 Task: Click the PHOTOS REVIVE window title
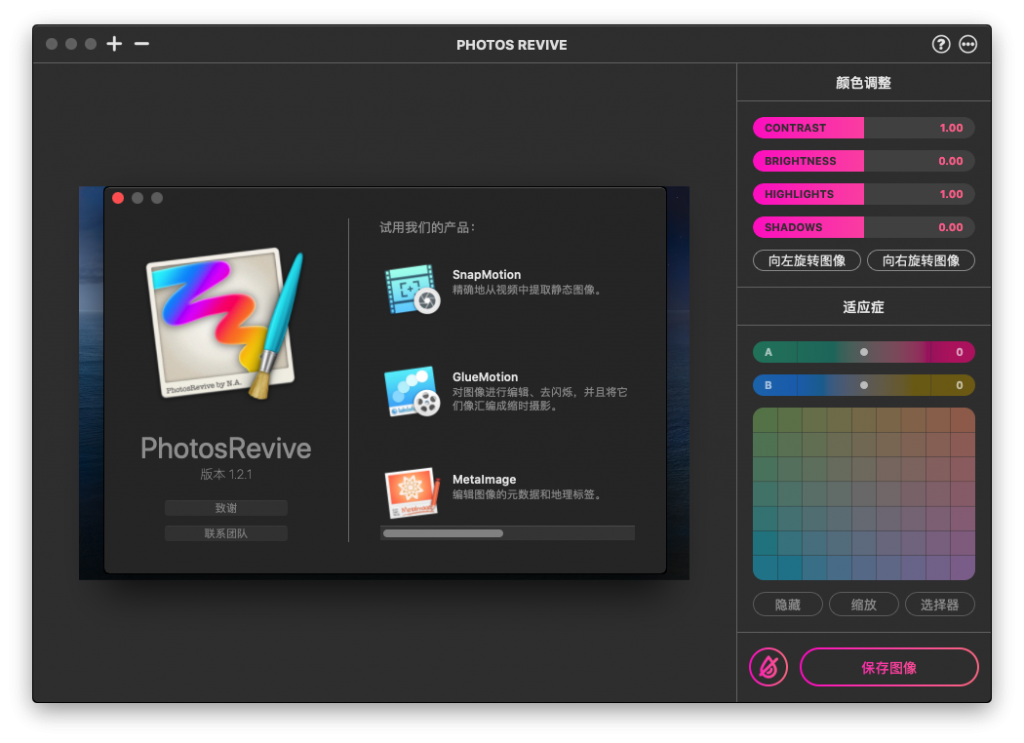point(511,45)
